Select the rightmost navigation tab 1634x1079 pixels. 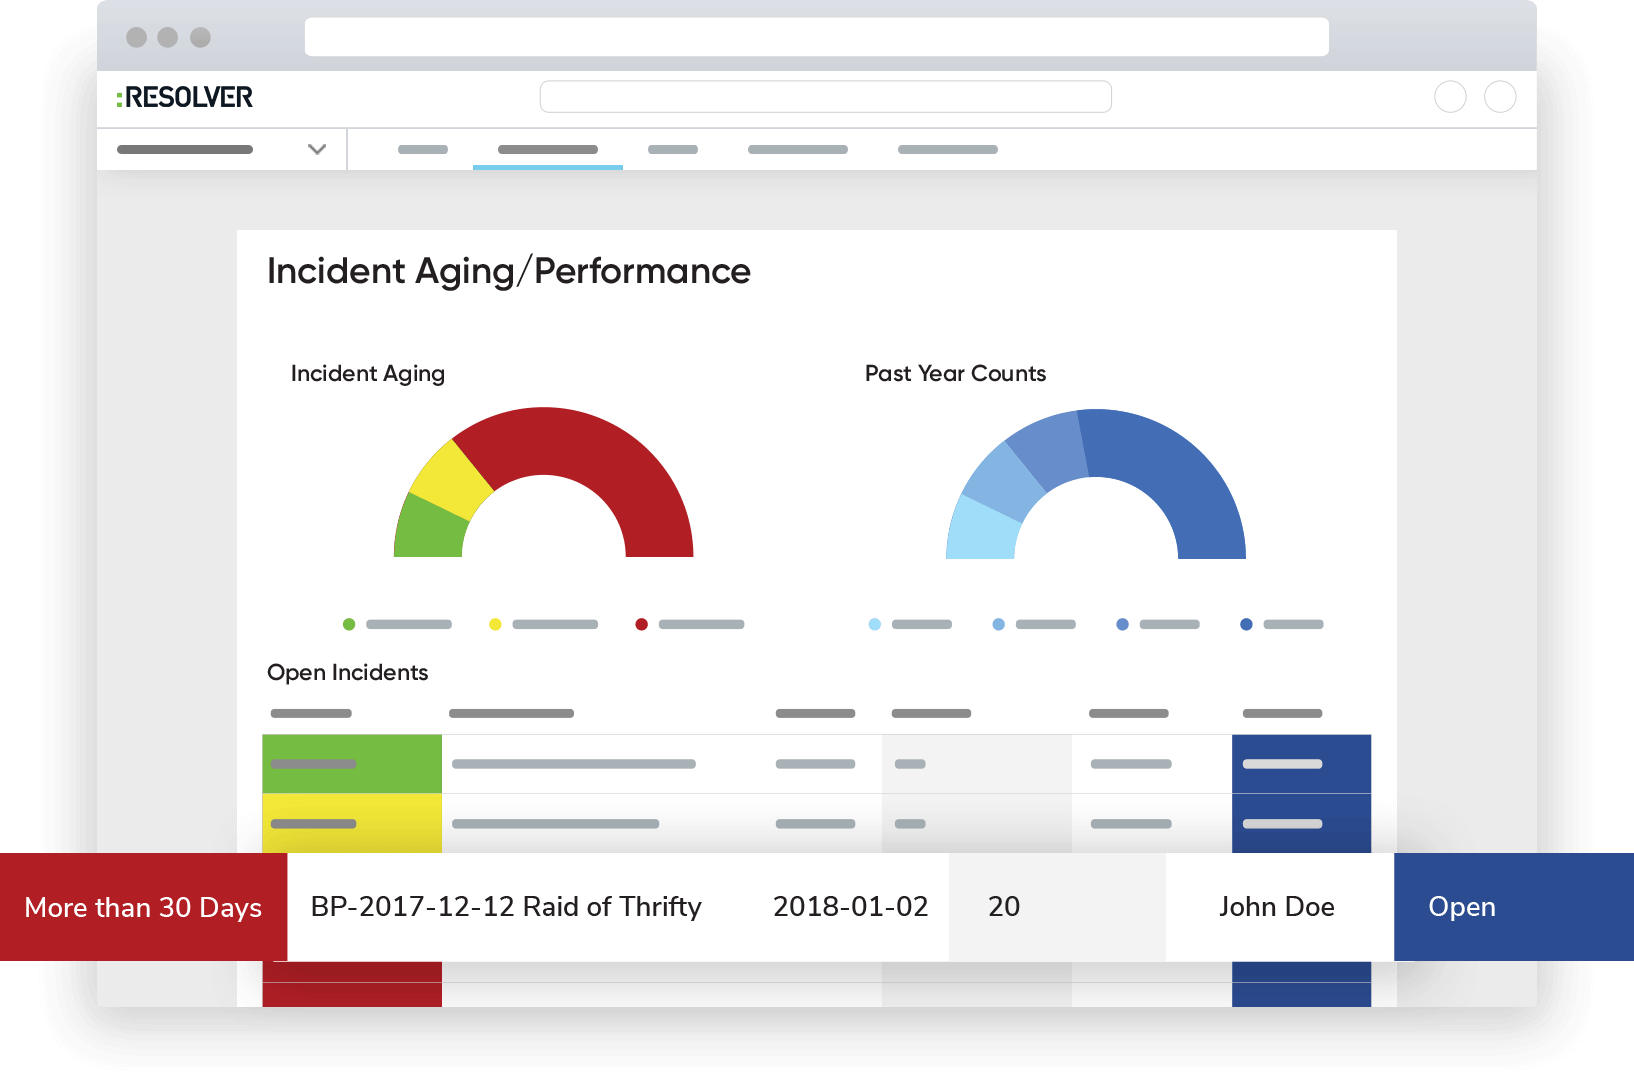(947, 149)
